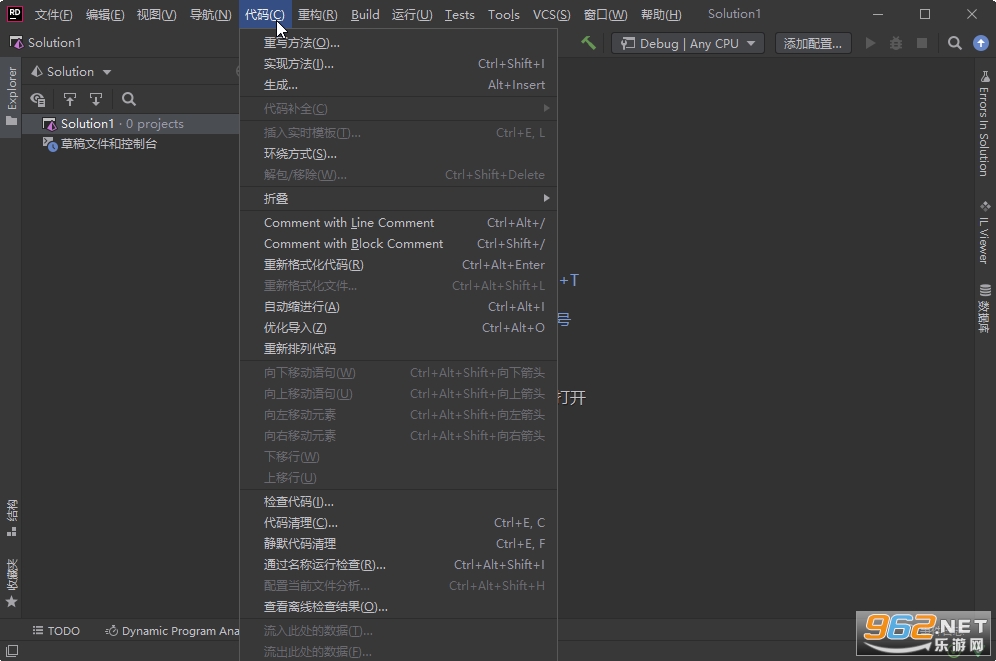Open the IL Viewer side panel
The image size is (996, 661).
[x=984, y=232]
